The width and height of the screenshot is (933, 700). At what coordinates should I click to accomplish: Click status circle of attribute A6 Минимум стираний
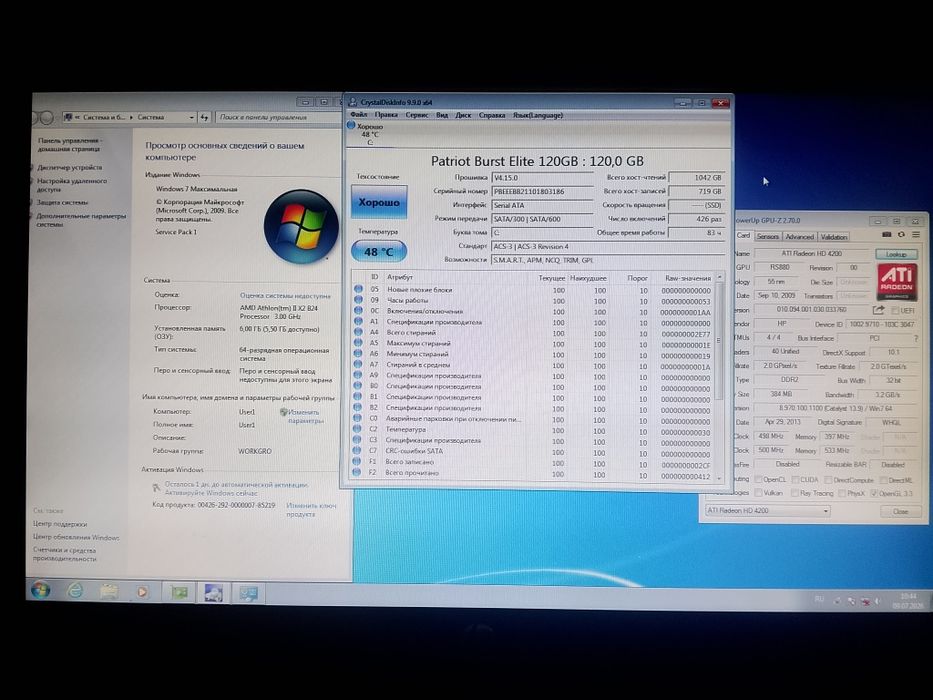(358, 354)
